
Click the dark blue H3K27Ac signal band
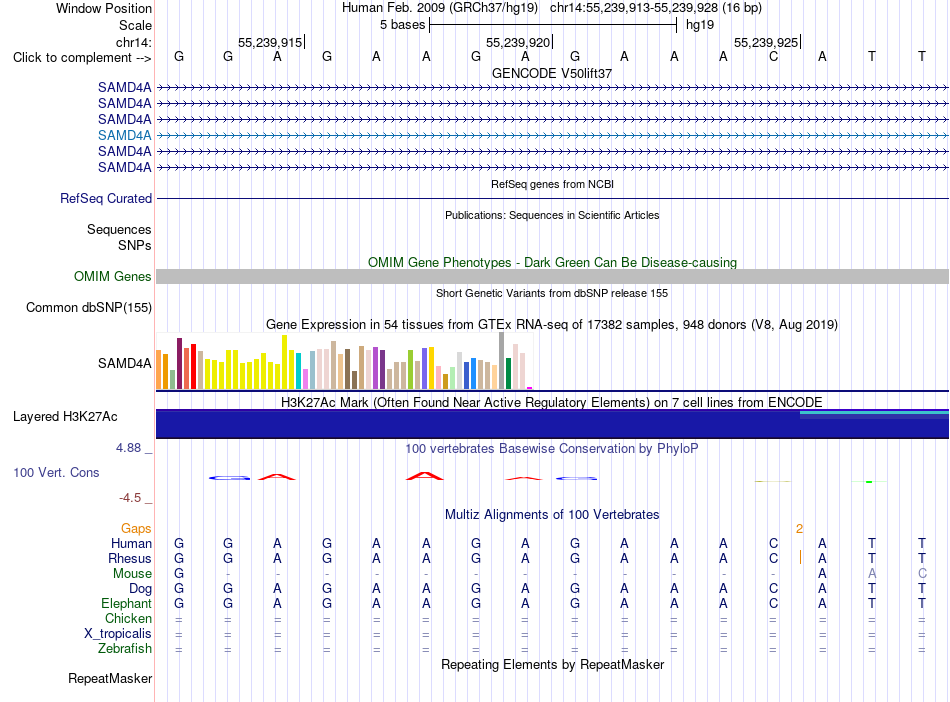click(x=552, y=425)
